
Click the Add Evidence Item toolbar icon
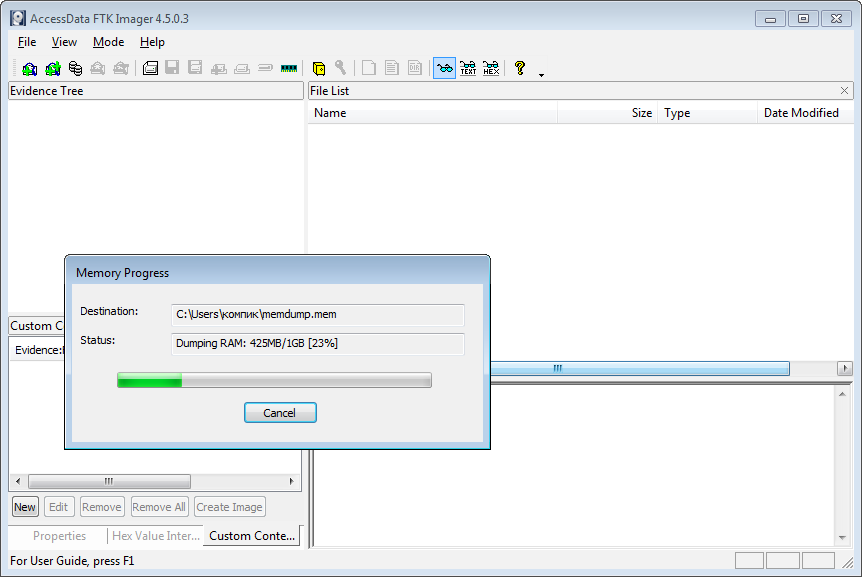pyautogui.click(x=30, y=68)
